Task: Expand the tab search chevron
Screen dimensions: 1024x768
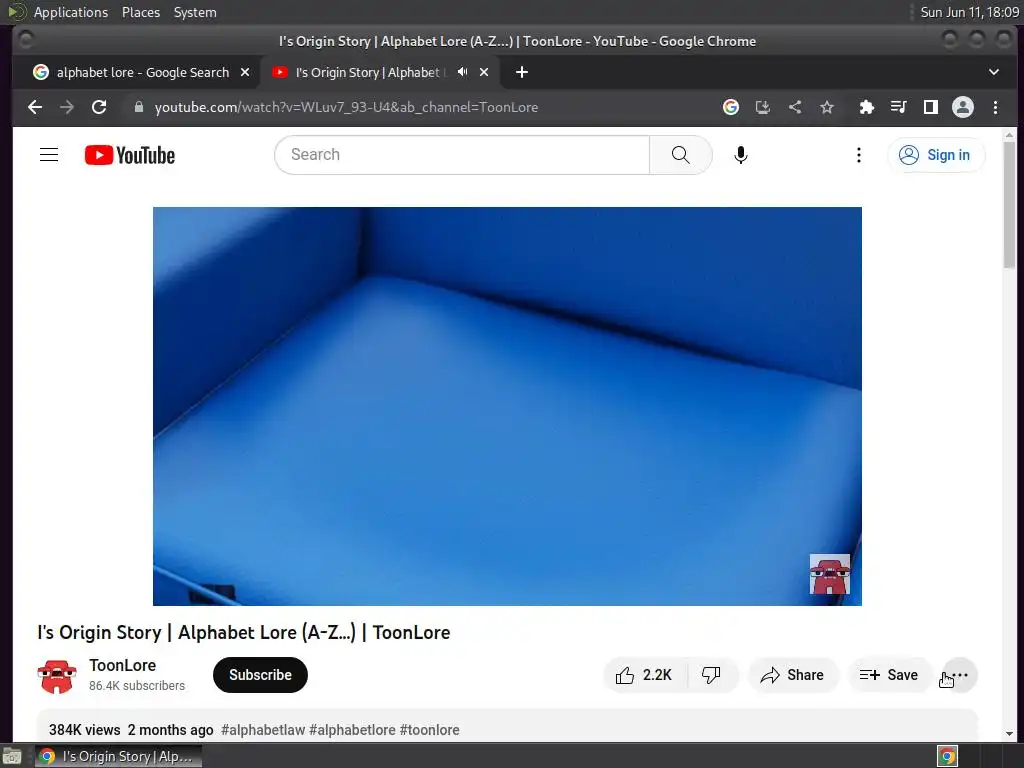Action: pyautogui.click(x=994, y=72)
